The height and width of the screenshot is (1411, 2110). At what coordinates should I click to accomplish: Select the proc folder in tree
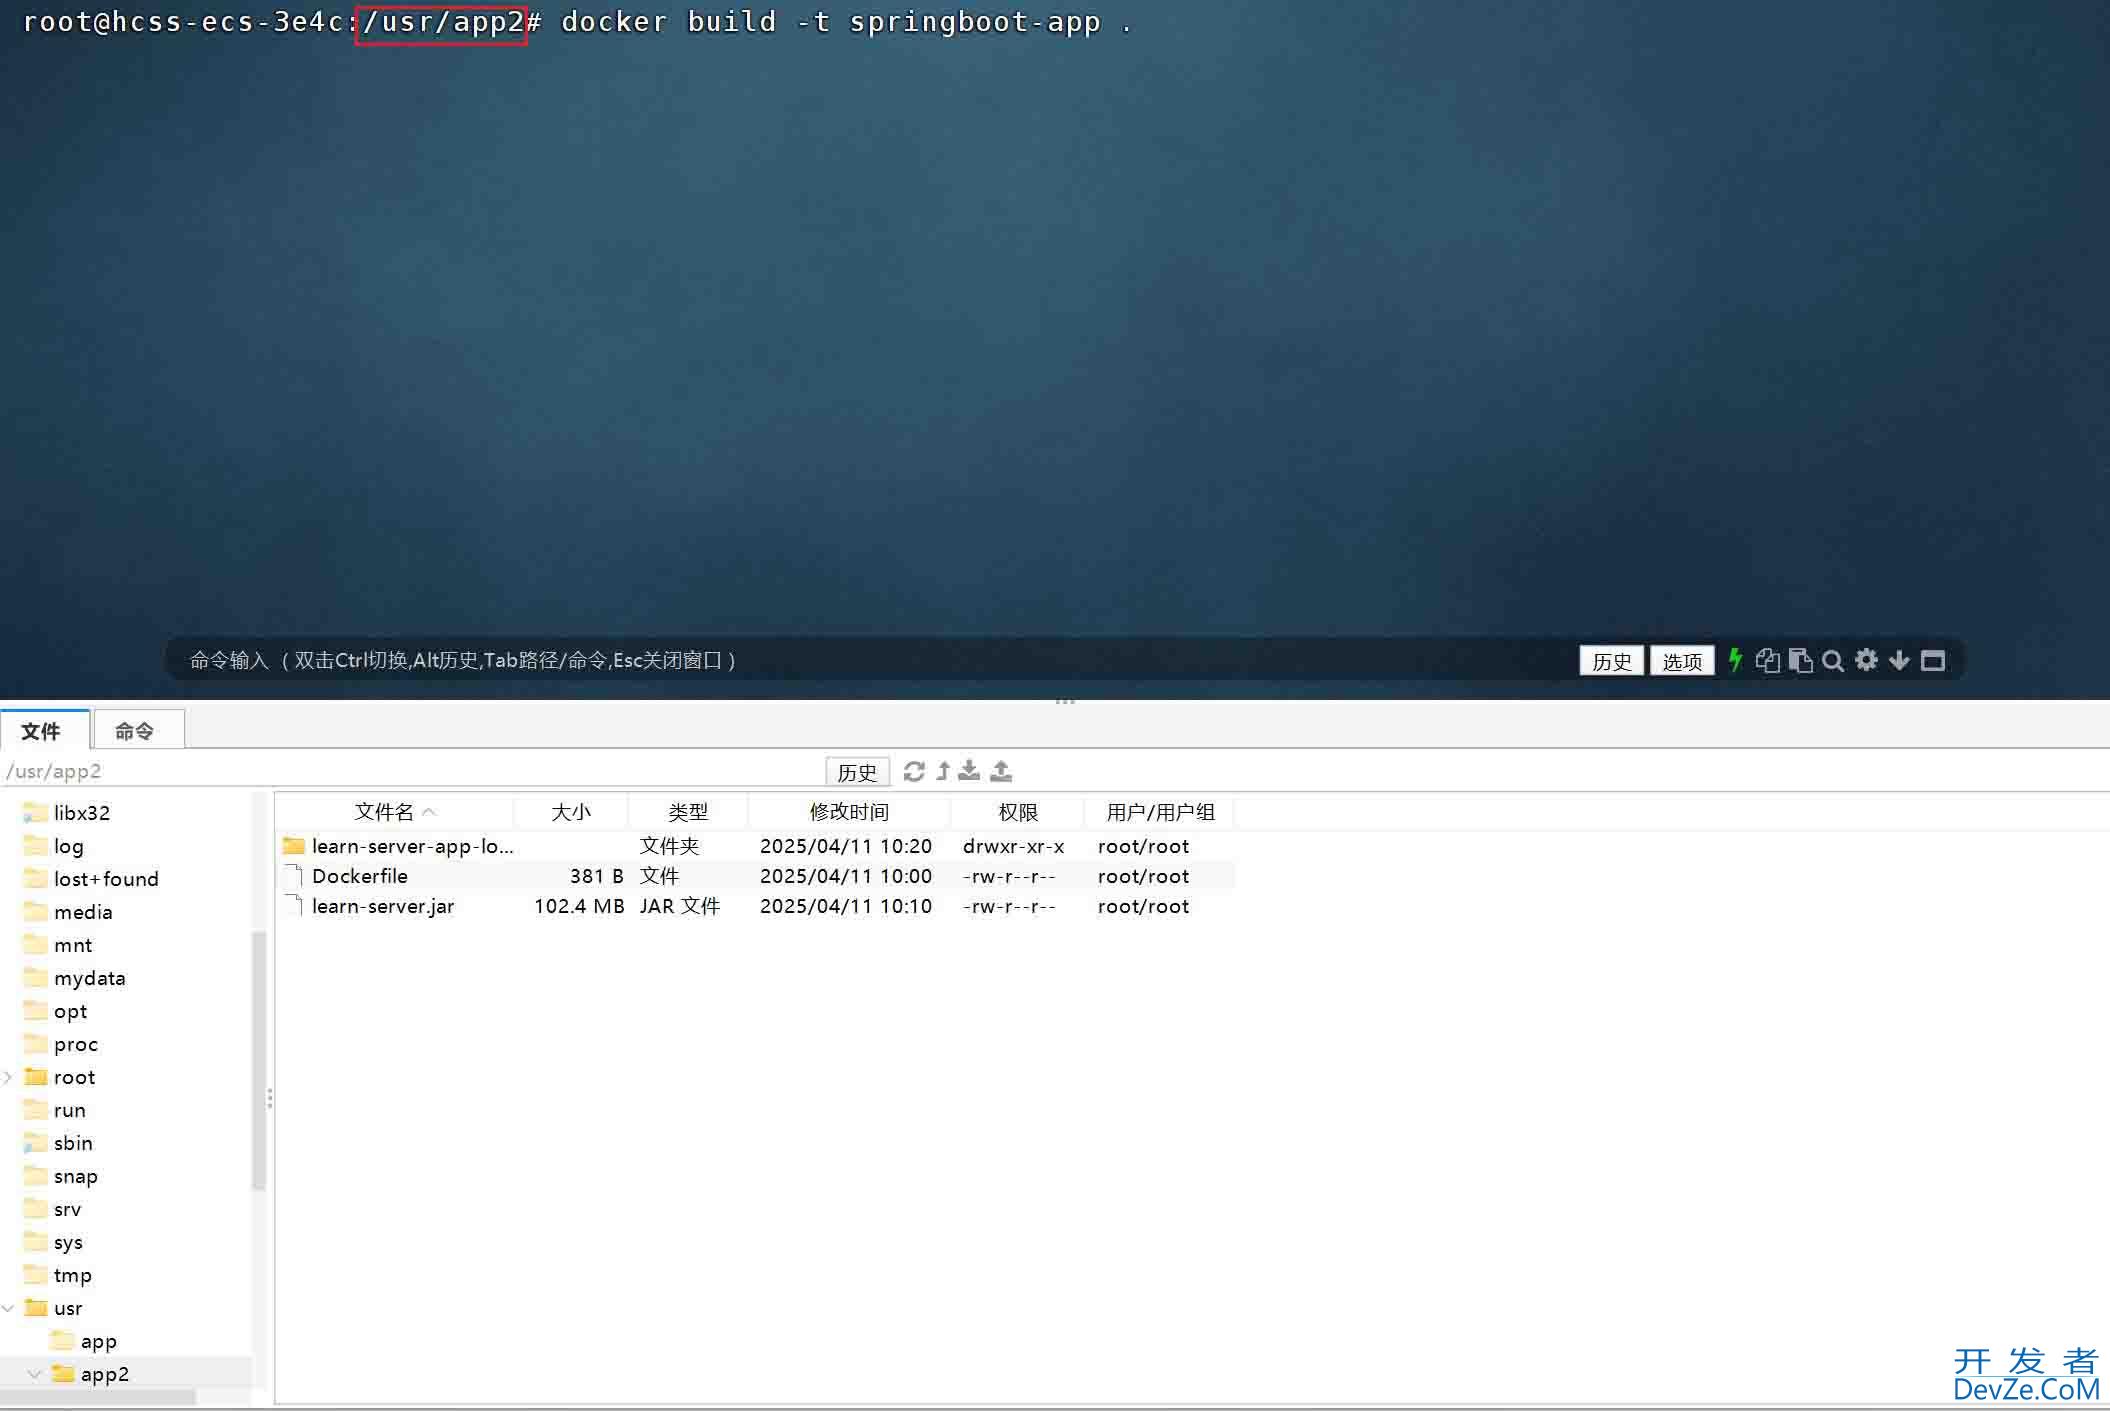click(76, 1044)
